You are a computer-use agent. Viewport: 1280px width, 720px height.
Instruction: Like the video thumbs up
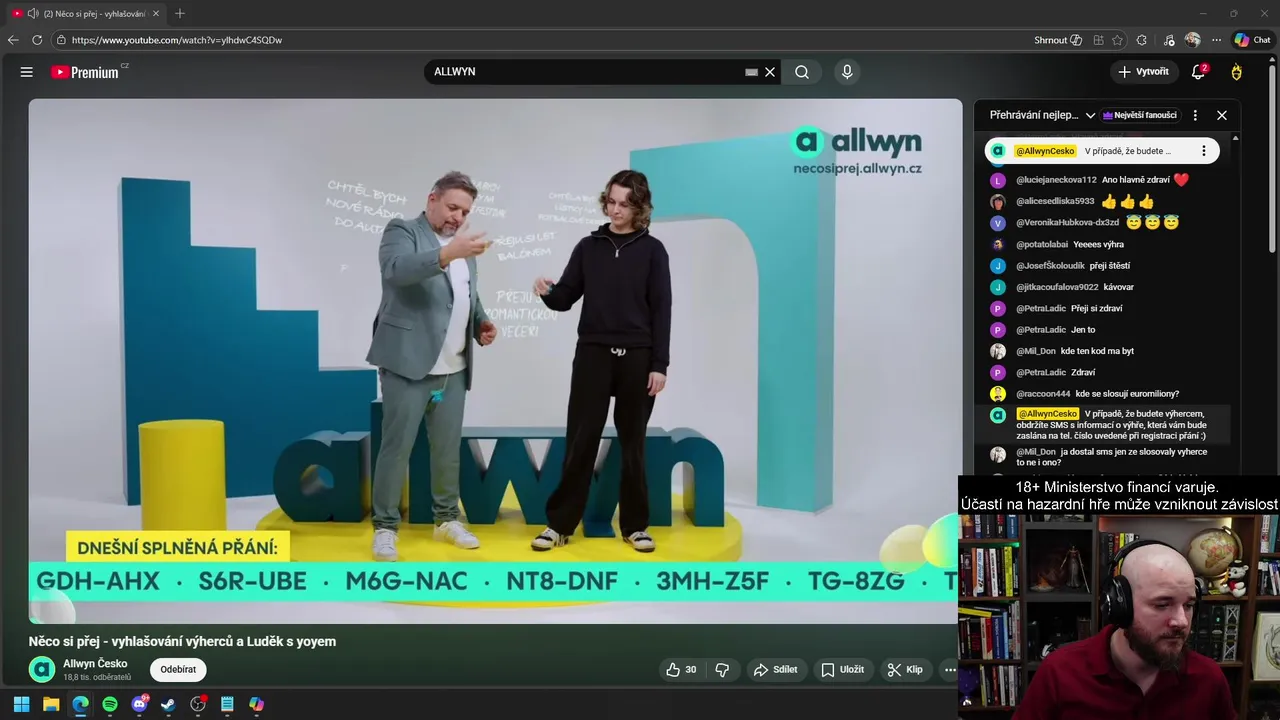[x=683, y=670]
